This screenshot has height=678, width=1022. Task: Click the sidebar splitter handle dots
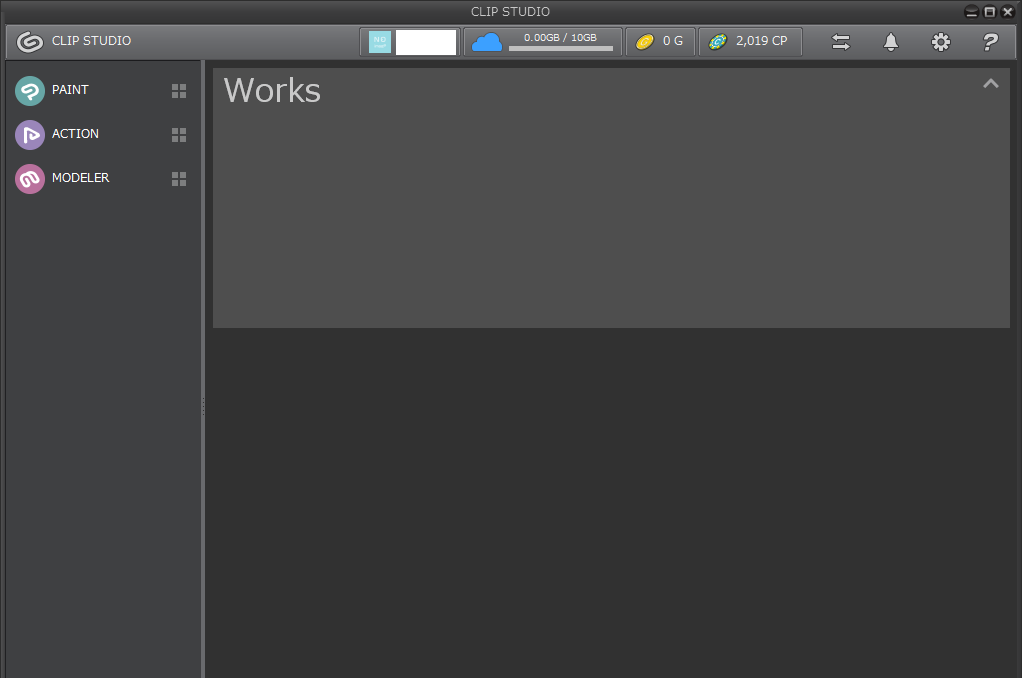click(x=203, y=406)
